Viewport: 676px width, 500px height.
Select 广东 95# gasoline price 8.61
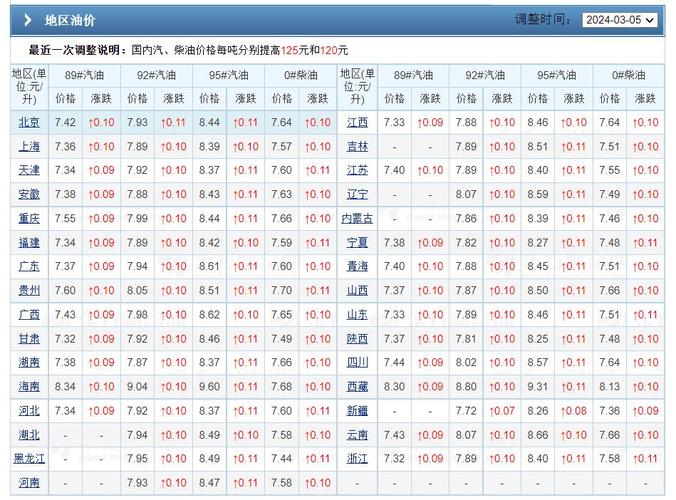pos(210,266)
